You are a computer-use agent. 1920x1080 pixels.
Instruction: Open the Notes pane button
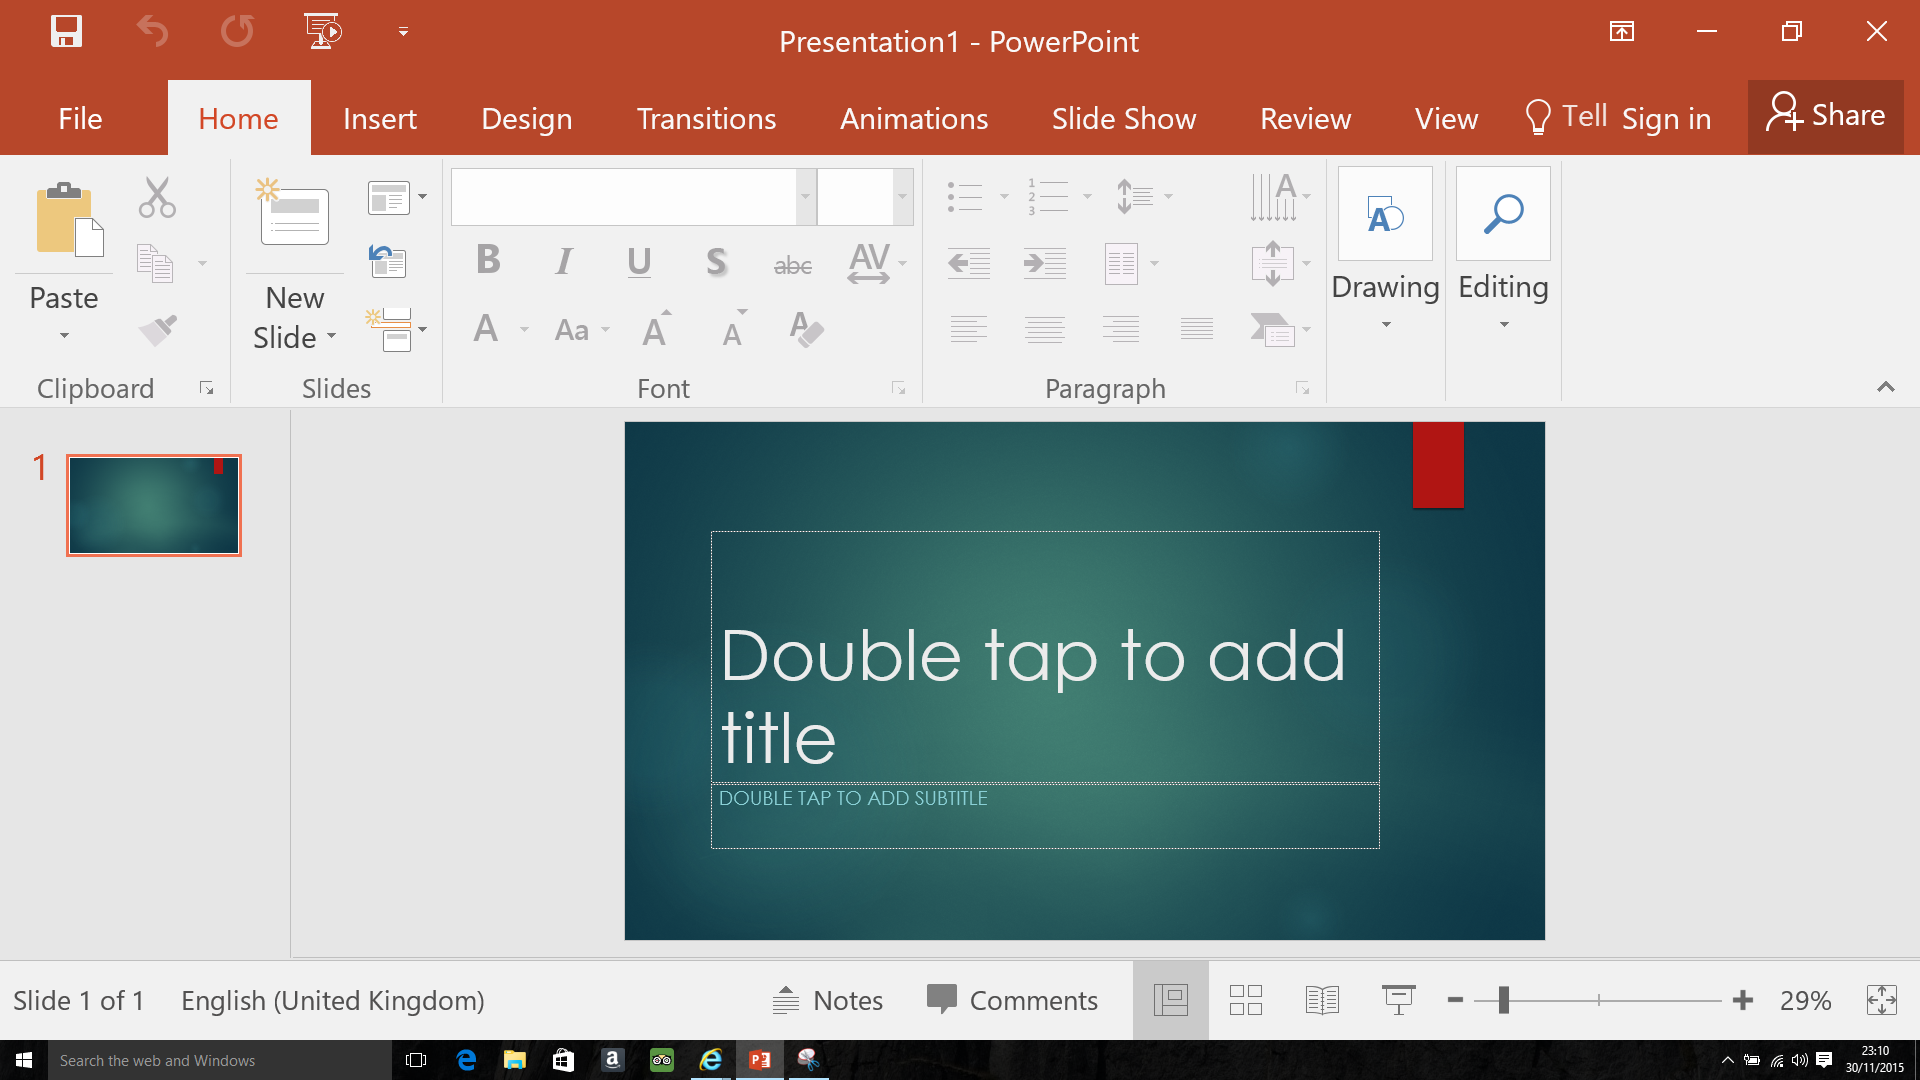[x=828, y=1000]
